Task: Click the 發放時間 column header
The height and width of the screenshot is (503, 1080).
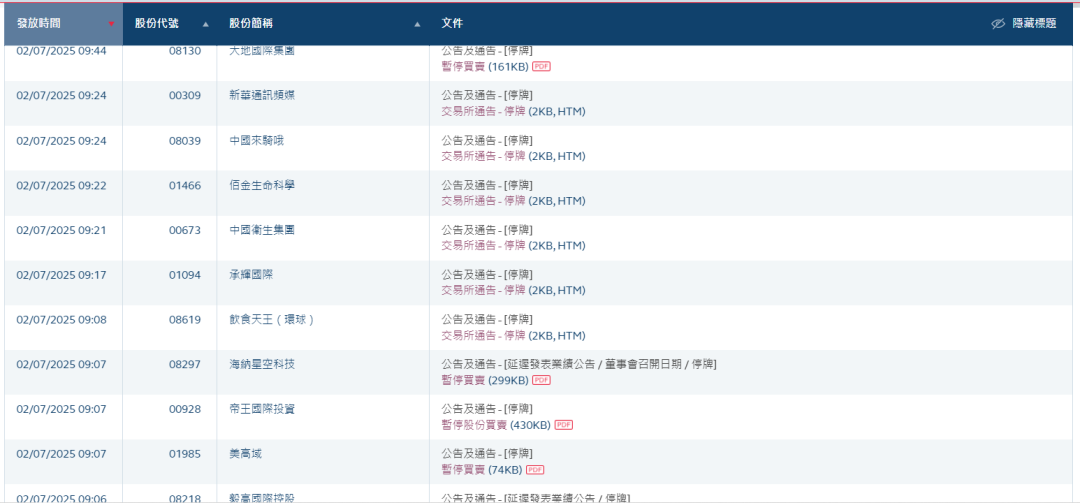Action: 63,23
